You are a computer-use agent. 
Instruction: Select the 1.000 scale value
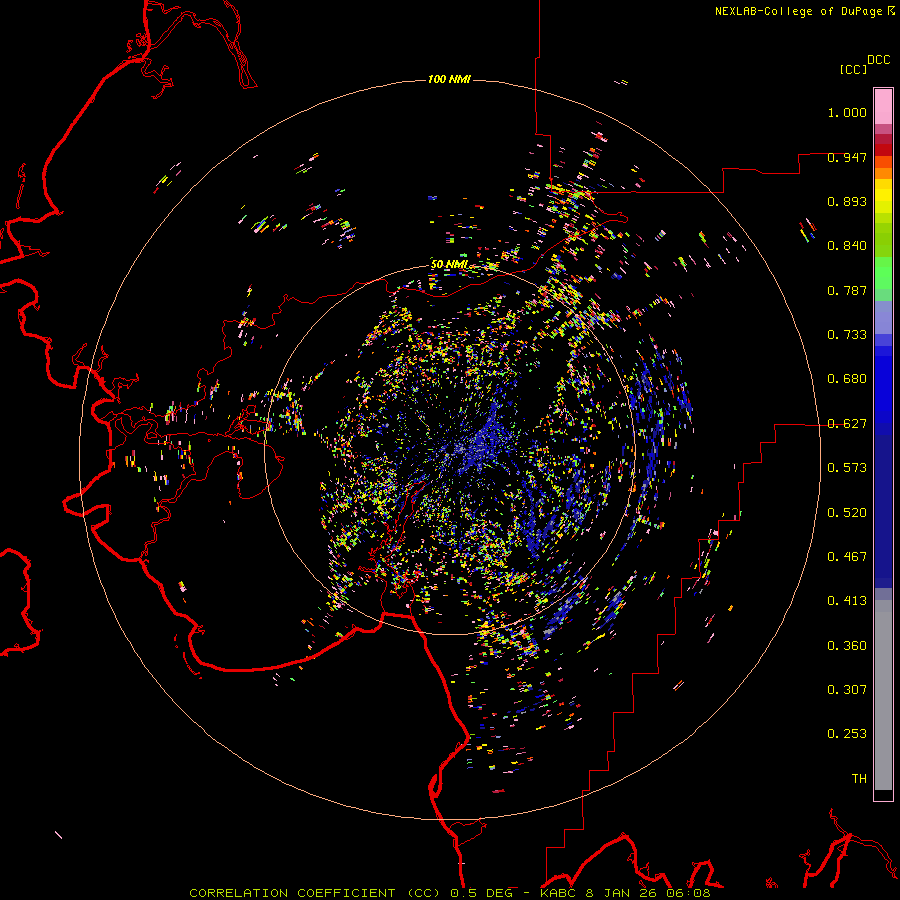pyautogui.click(x=847, y=112)
